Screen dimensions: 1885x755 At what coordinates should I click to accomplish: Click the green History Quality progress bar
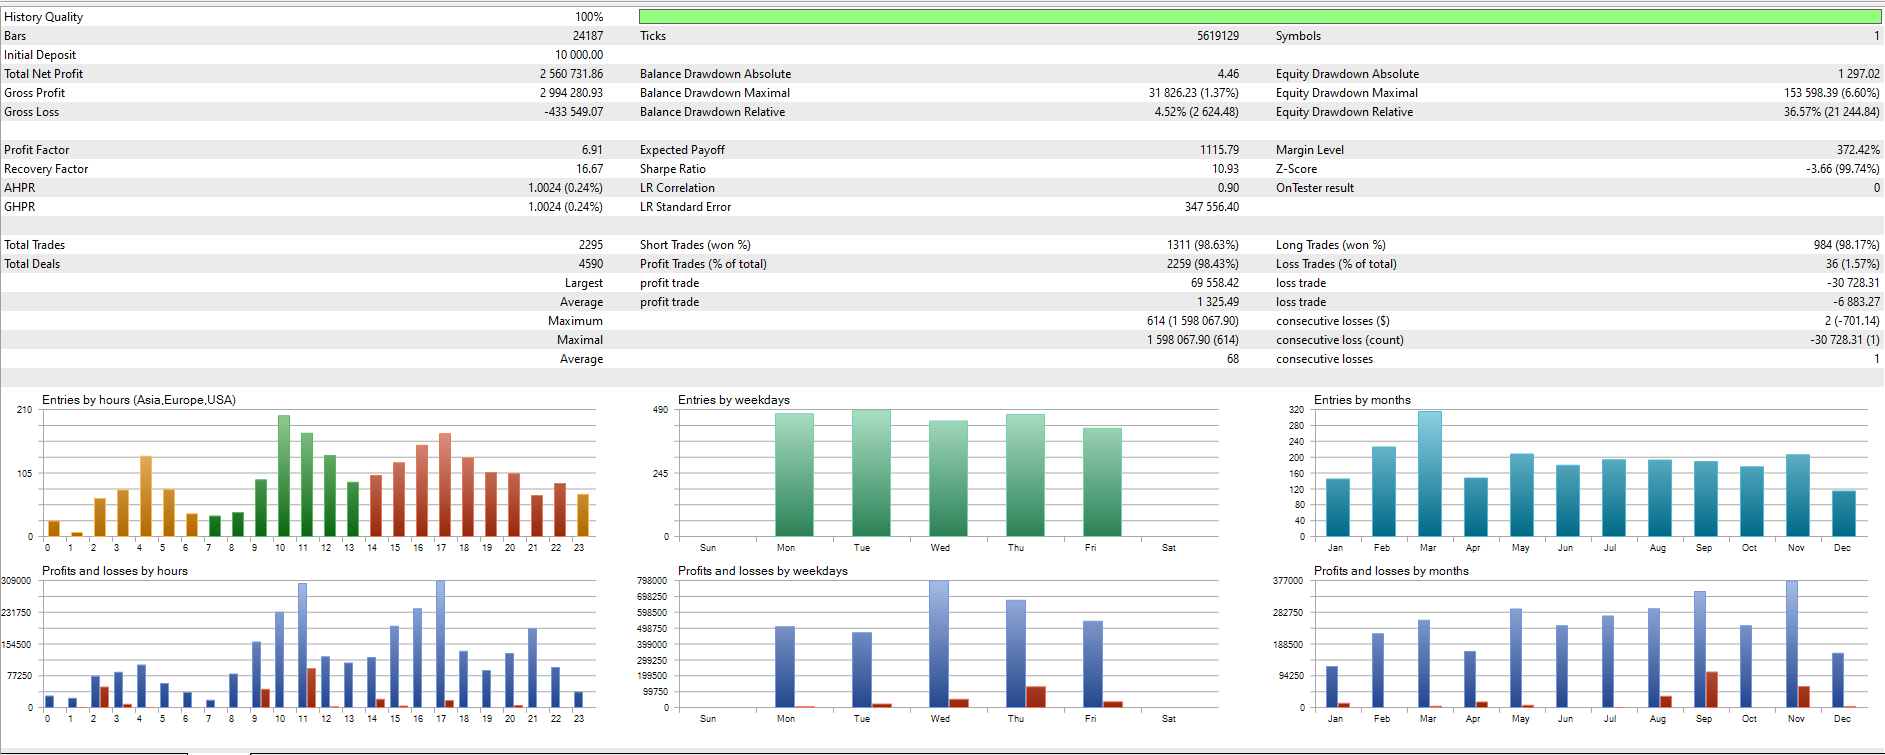point(1259,16)
